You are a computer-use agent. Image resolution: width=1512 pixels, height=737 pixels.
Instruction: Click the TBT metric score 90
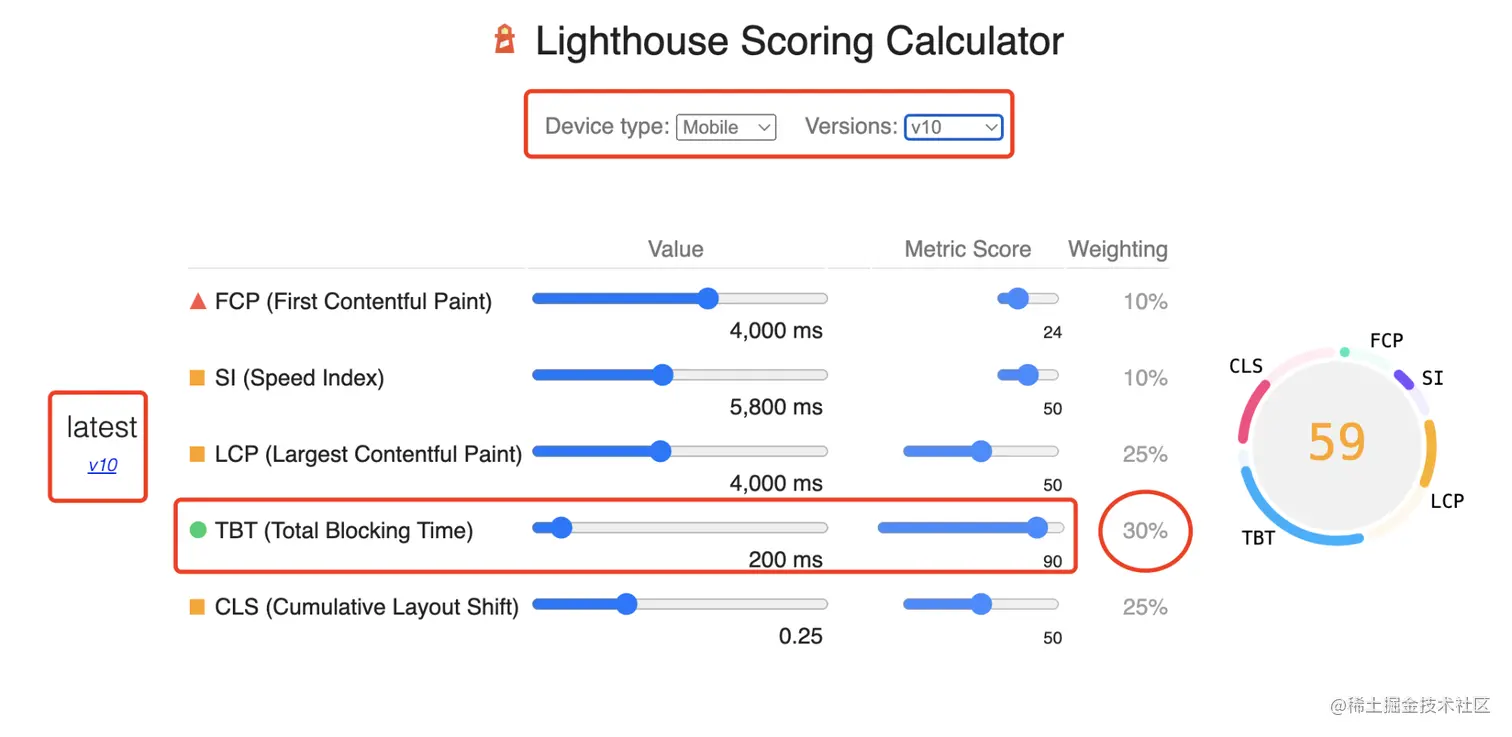coord(1052,562)
